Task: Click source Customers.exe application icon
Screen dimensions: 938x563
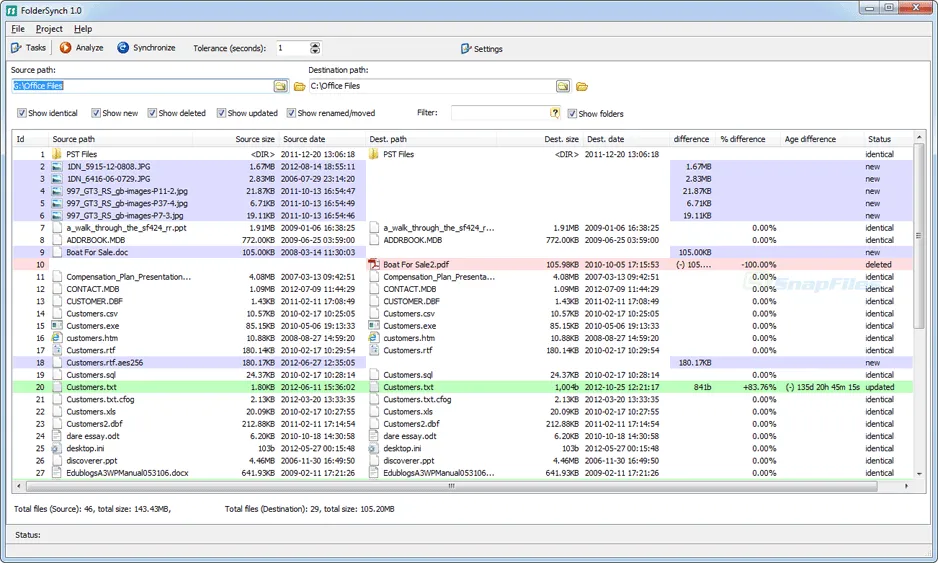Action: [x=57, y=325]
